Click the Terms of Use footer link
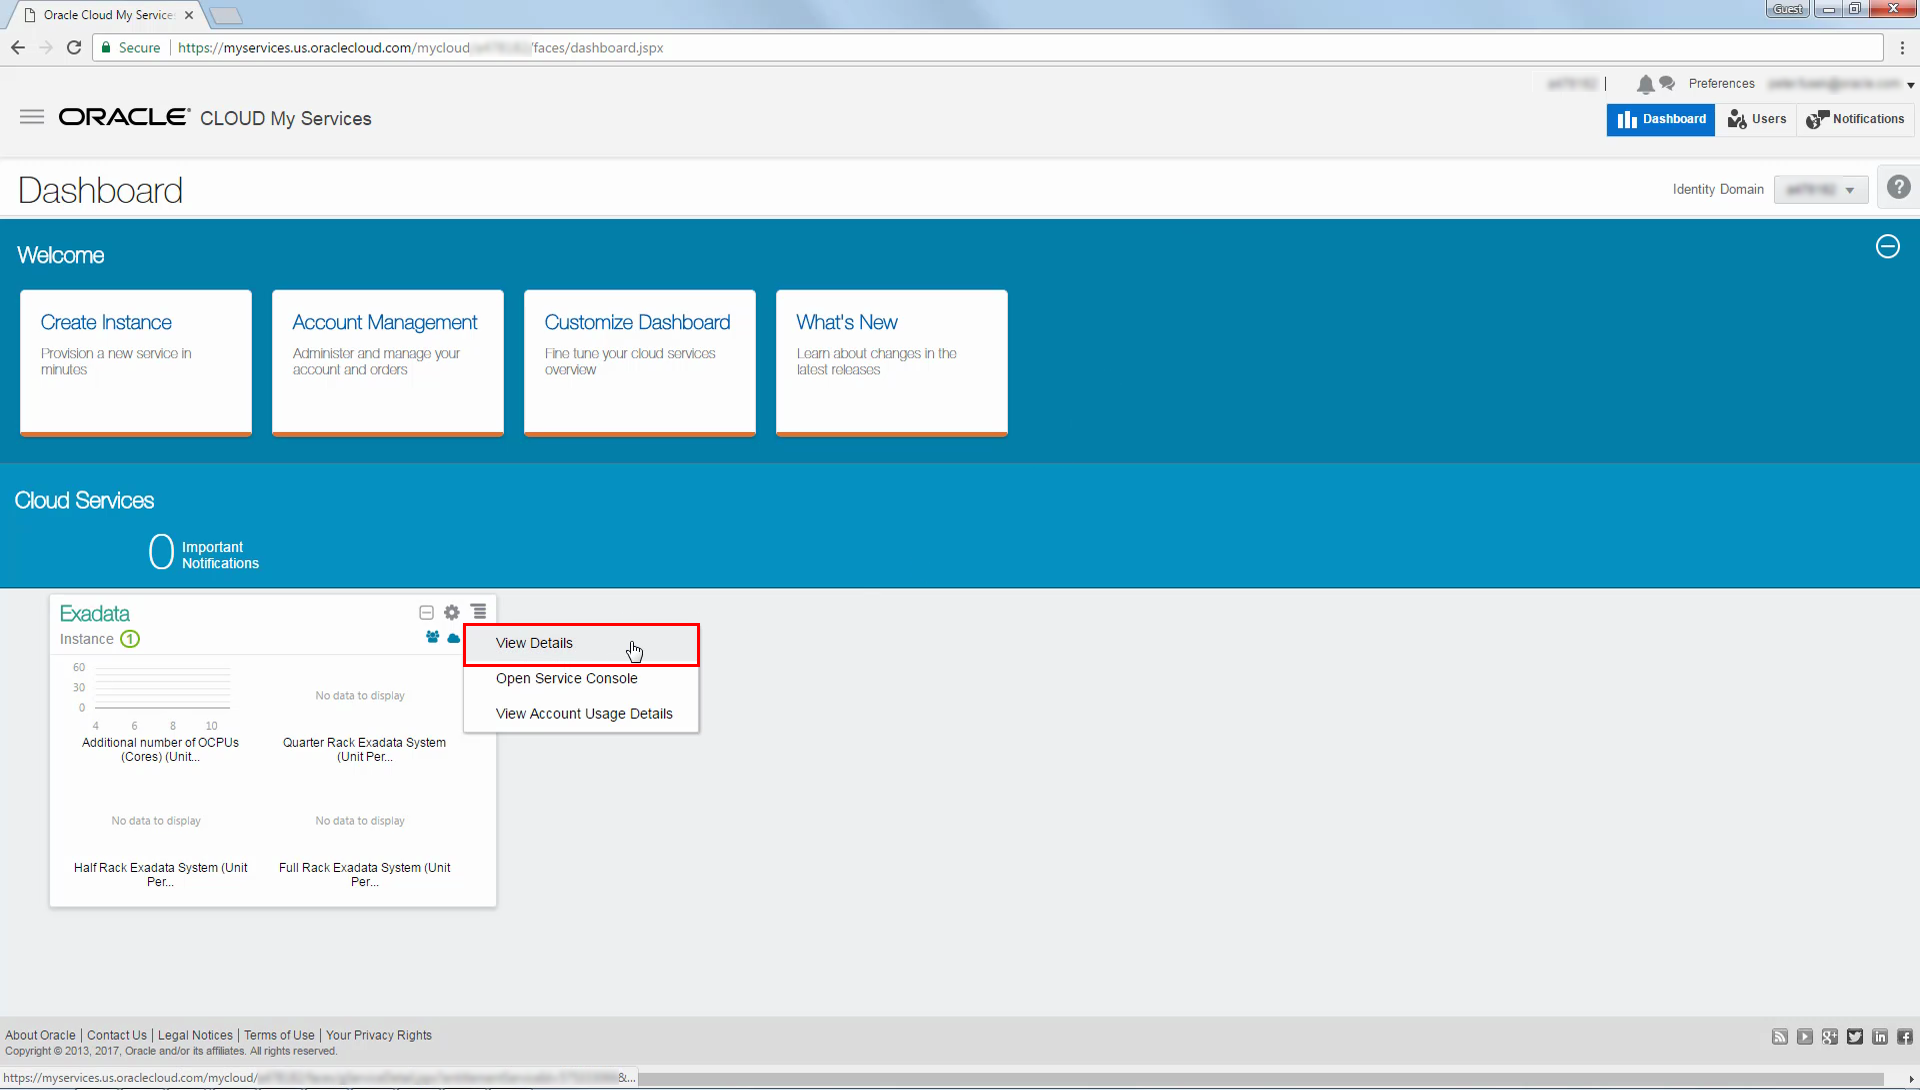1920x1090 pixels. pyautogui.click(x=279, y=1035)
